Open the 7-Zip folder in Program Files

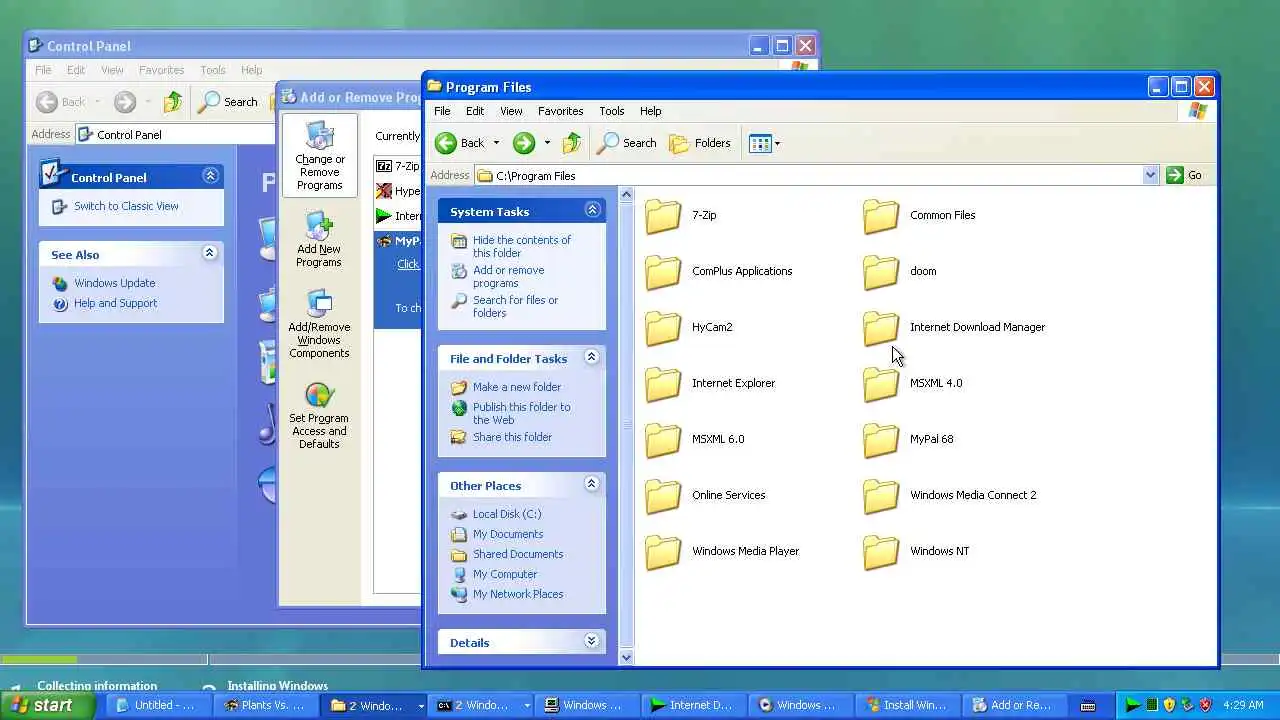pos(680,215)
